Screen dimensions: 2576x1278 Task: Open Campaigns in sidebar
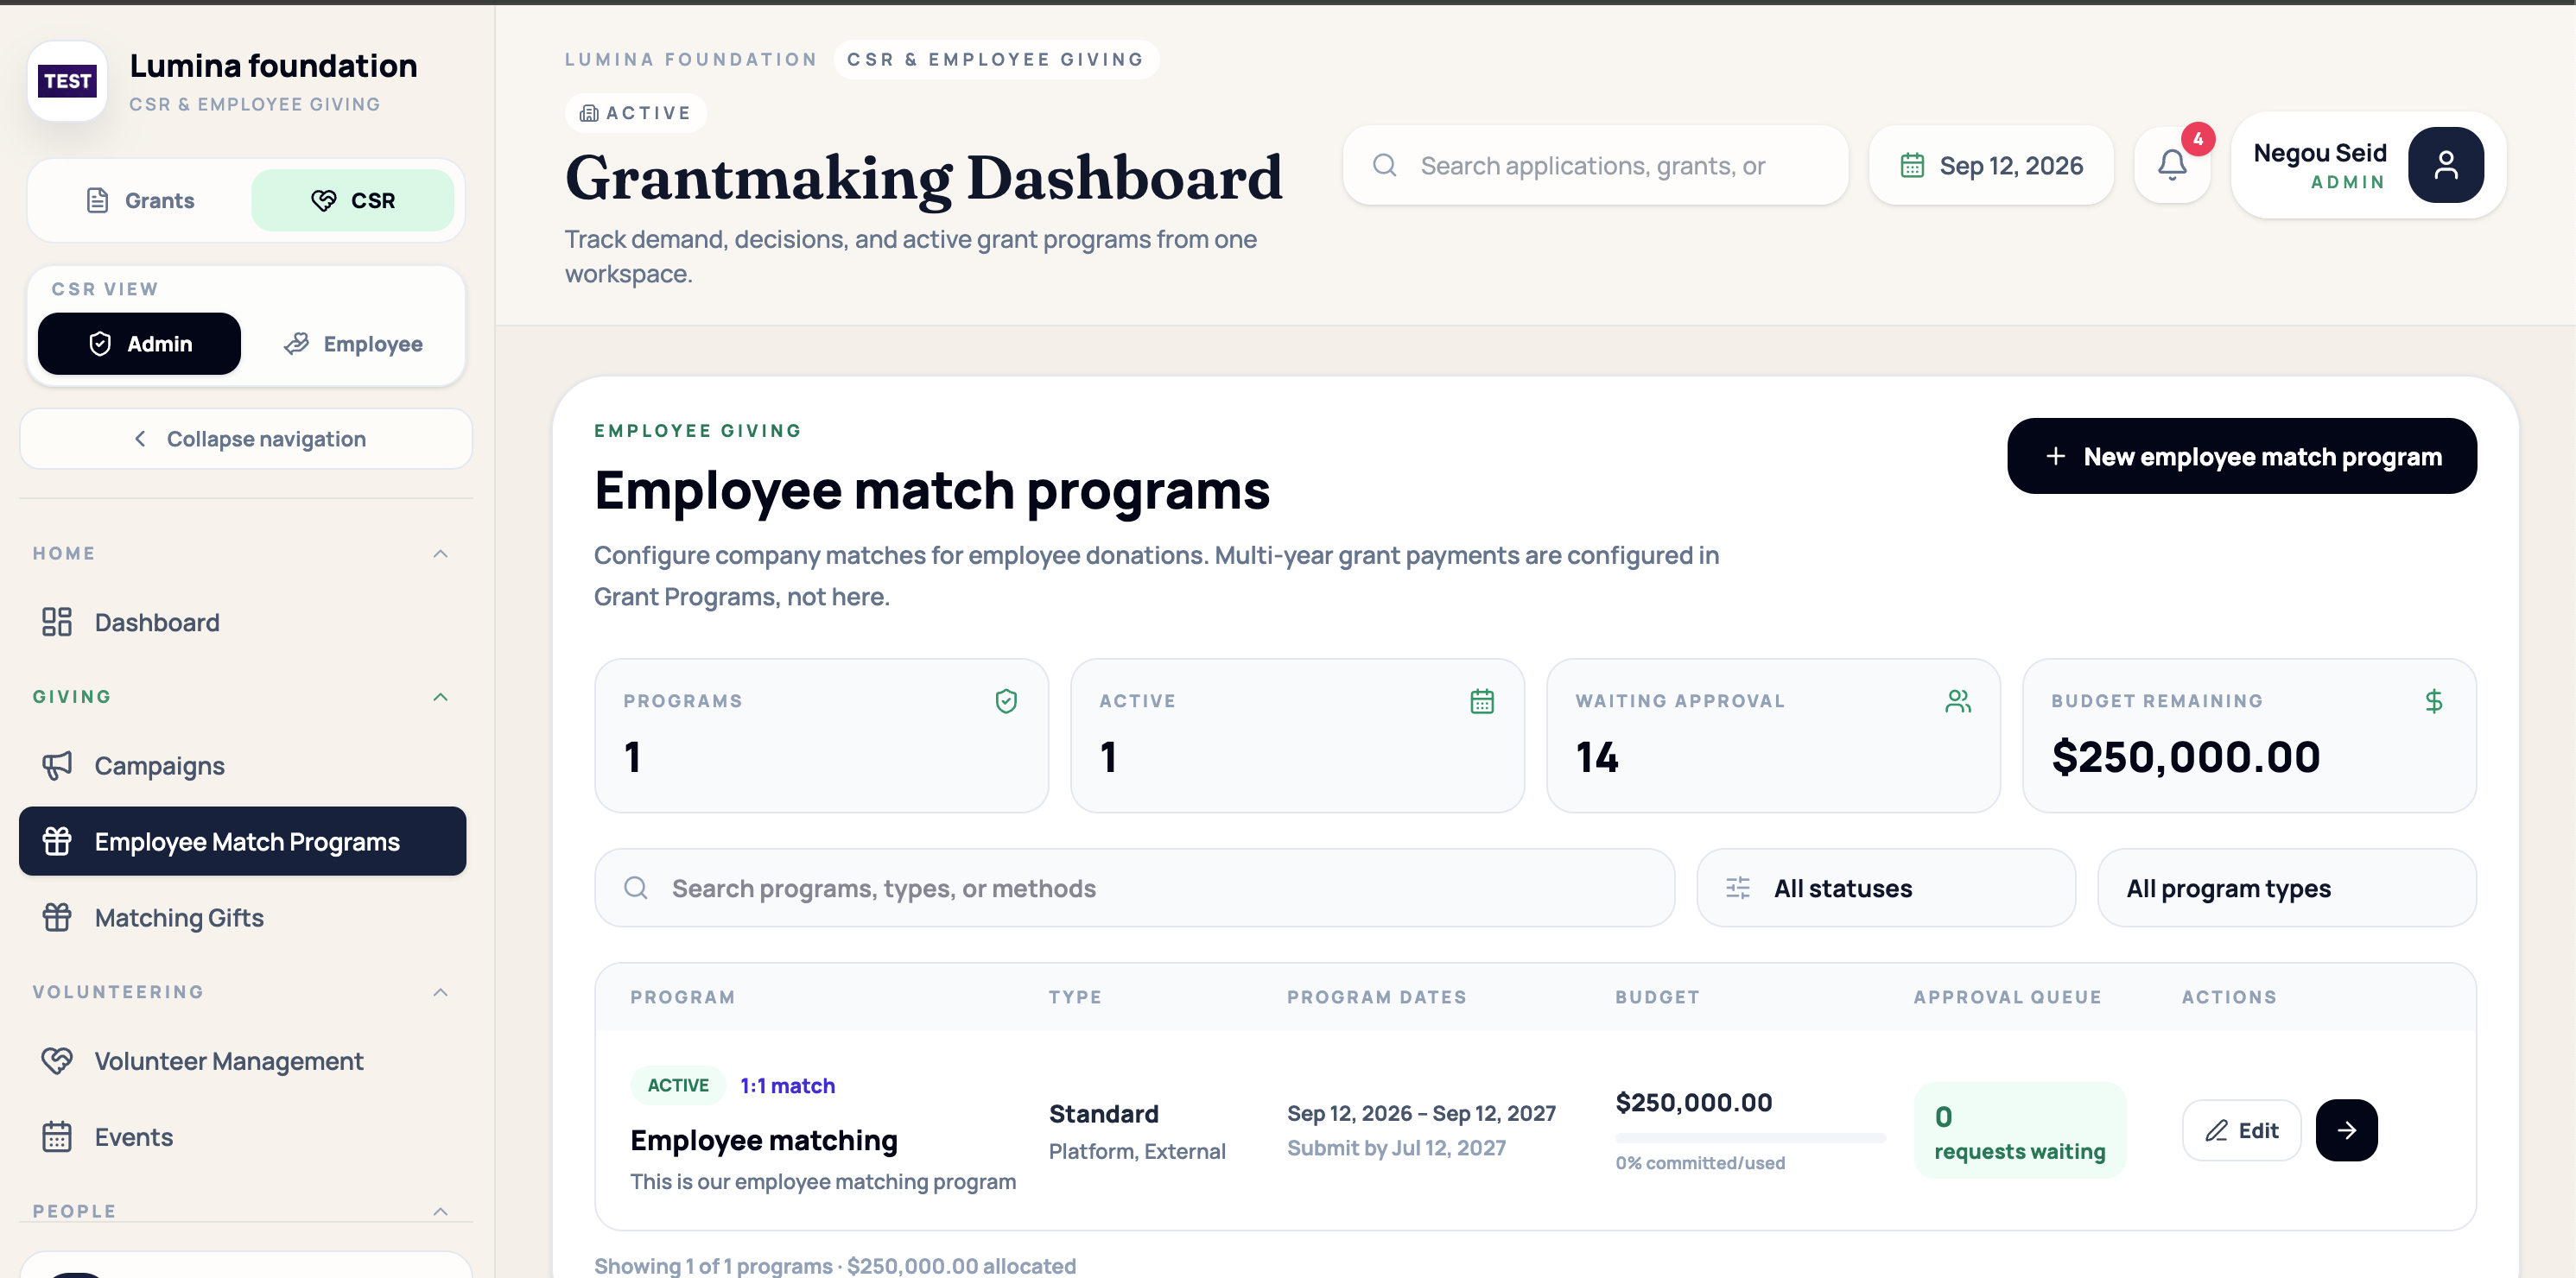pyautogui.click(x=243, y=765)
